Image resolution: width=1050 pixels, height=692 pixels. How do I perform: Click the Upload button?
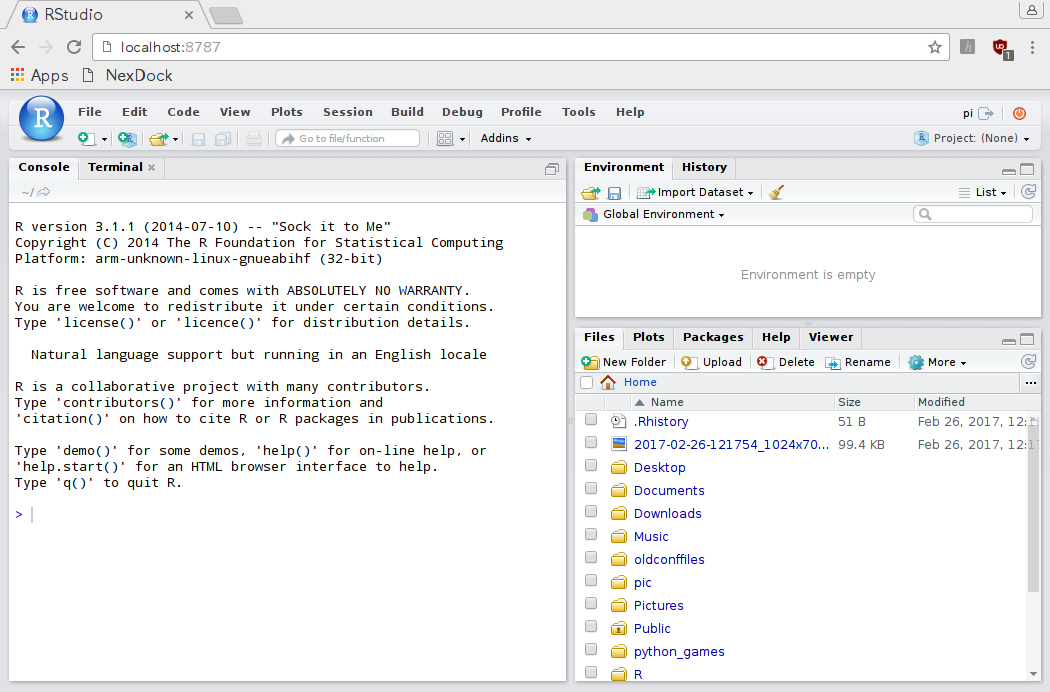[x=712, y=362]
